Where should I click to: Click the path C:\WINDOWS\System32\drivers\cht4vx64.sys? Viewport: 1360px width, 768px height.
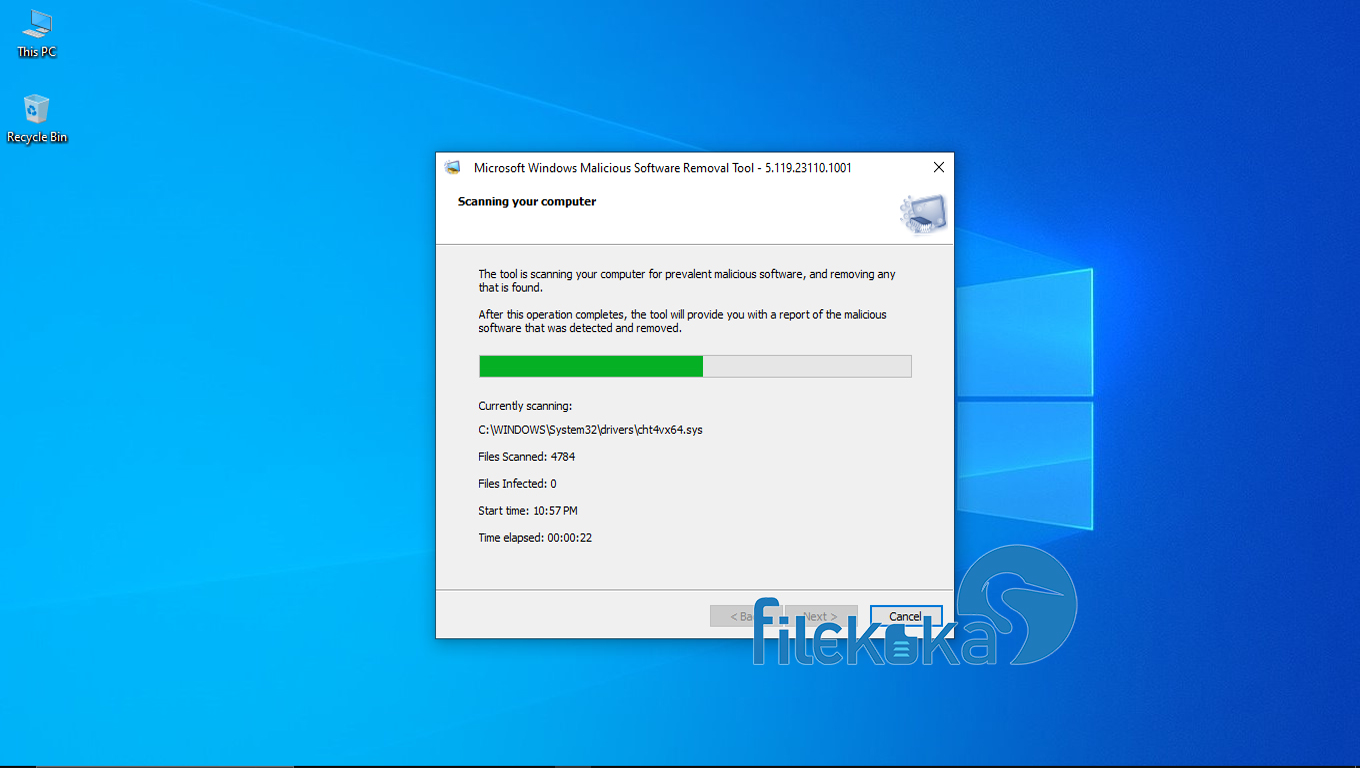590,430
